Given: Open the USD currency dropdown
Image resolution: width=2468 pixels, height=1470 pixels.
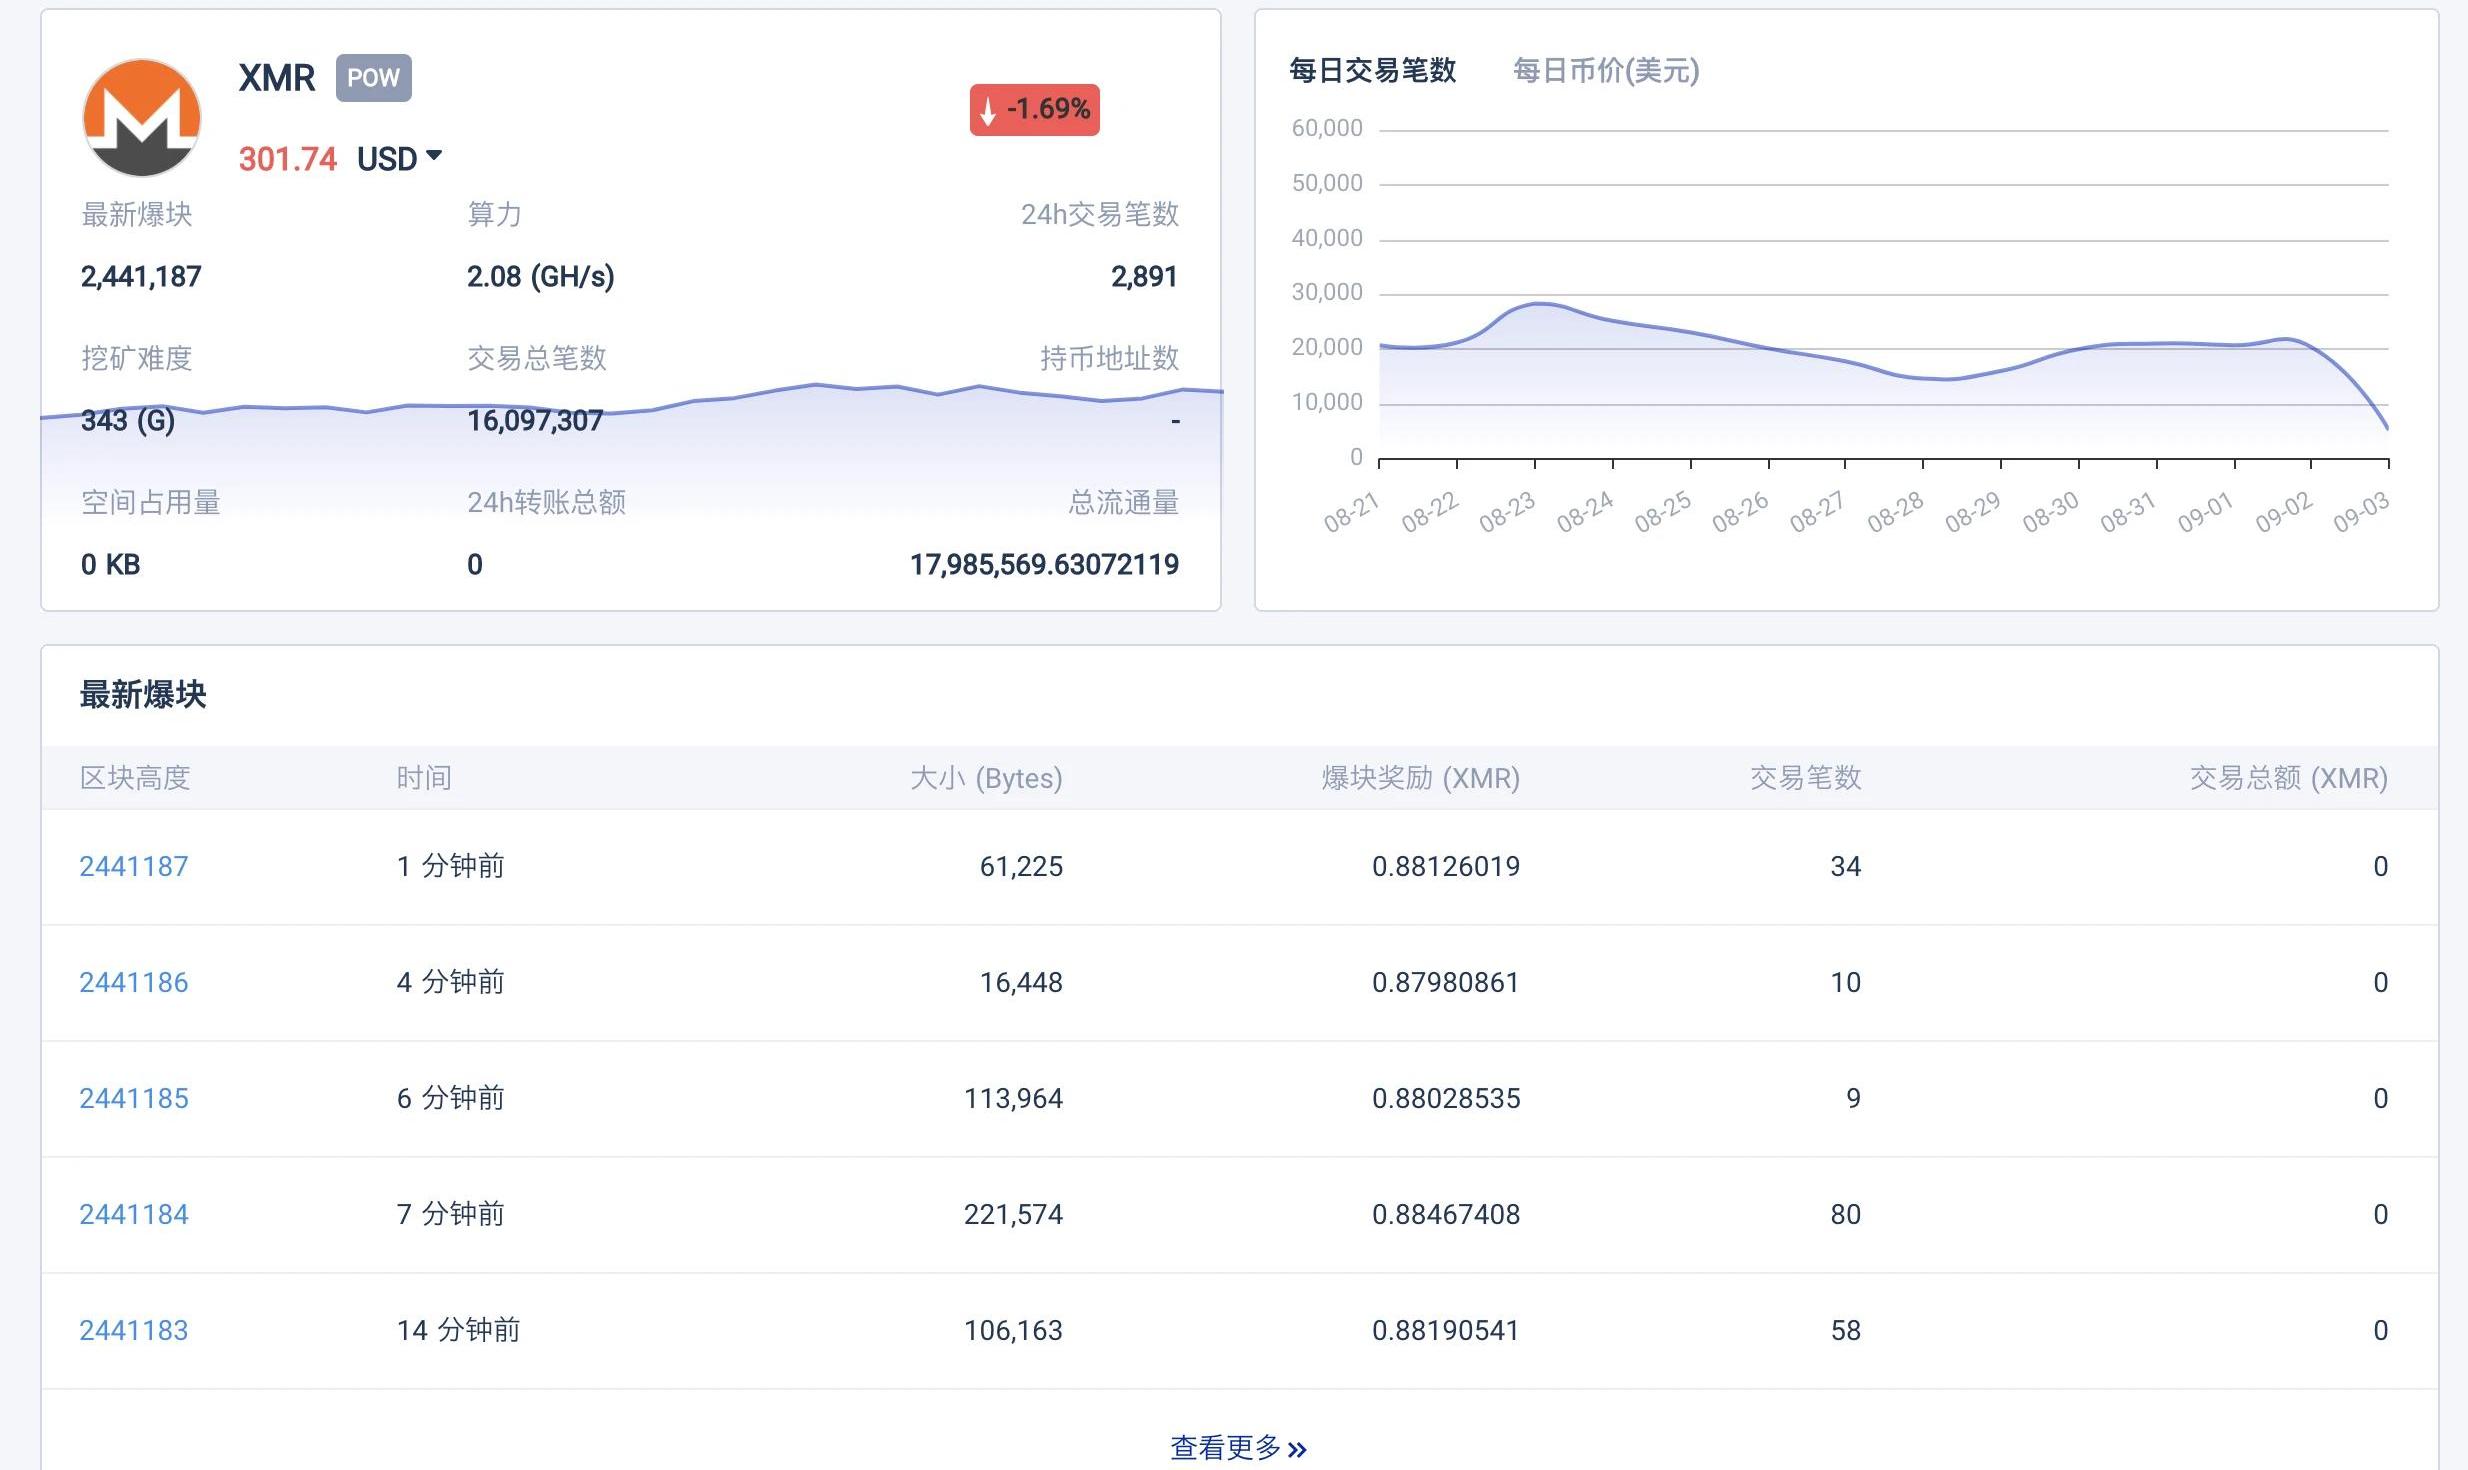Looking at the screenshot, I should (x=400, y=159).
